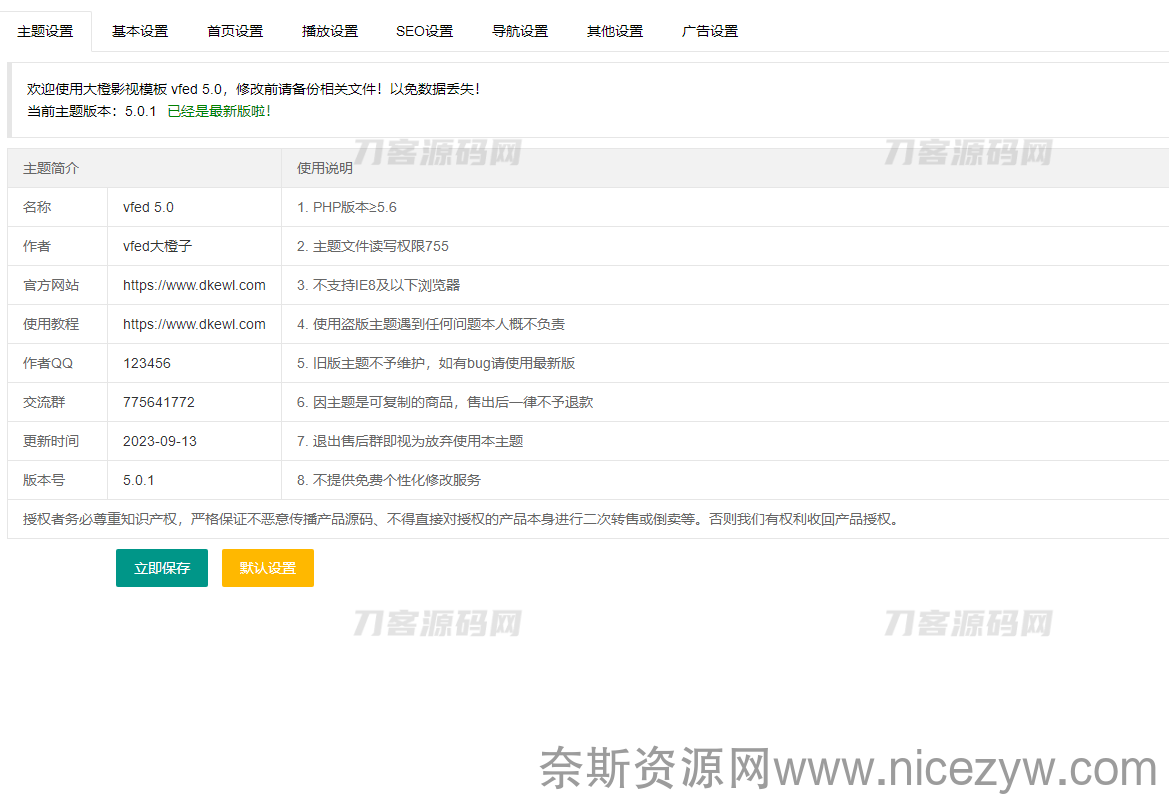Select the theme name value vfed 5.0
This screenshot has height=805, width=1169.
(x=148, y=207)
